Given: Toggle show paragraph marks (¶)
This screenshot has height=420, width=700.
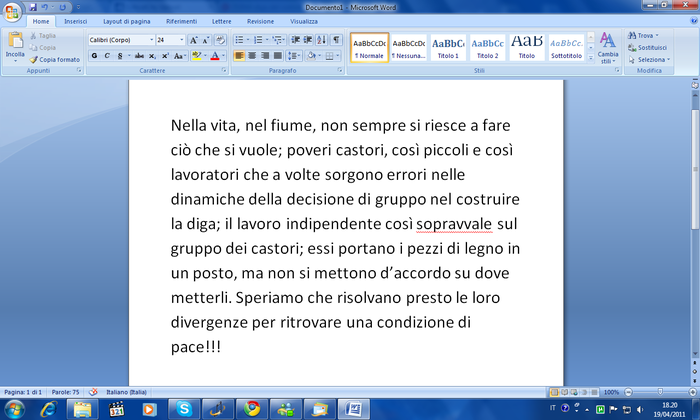Looking at the screenshot, I should pos(336,40).
